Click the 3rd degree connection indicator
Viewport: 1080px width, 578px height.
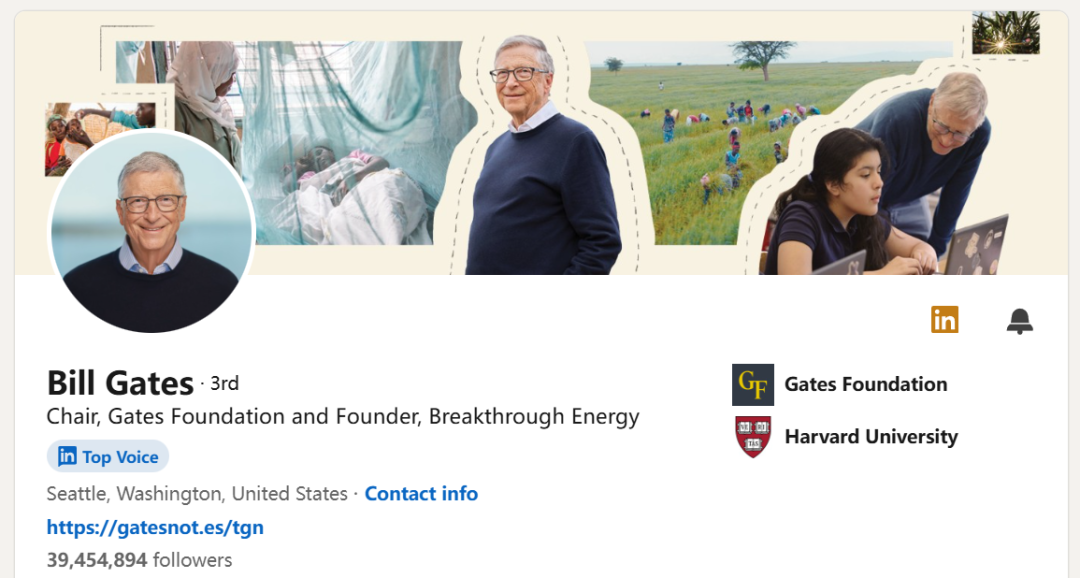[x=224, y=383]
